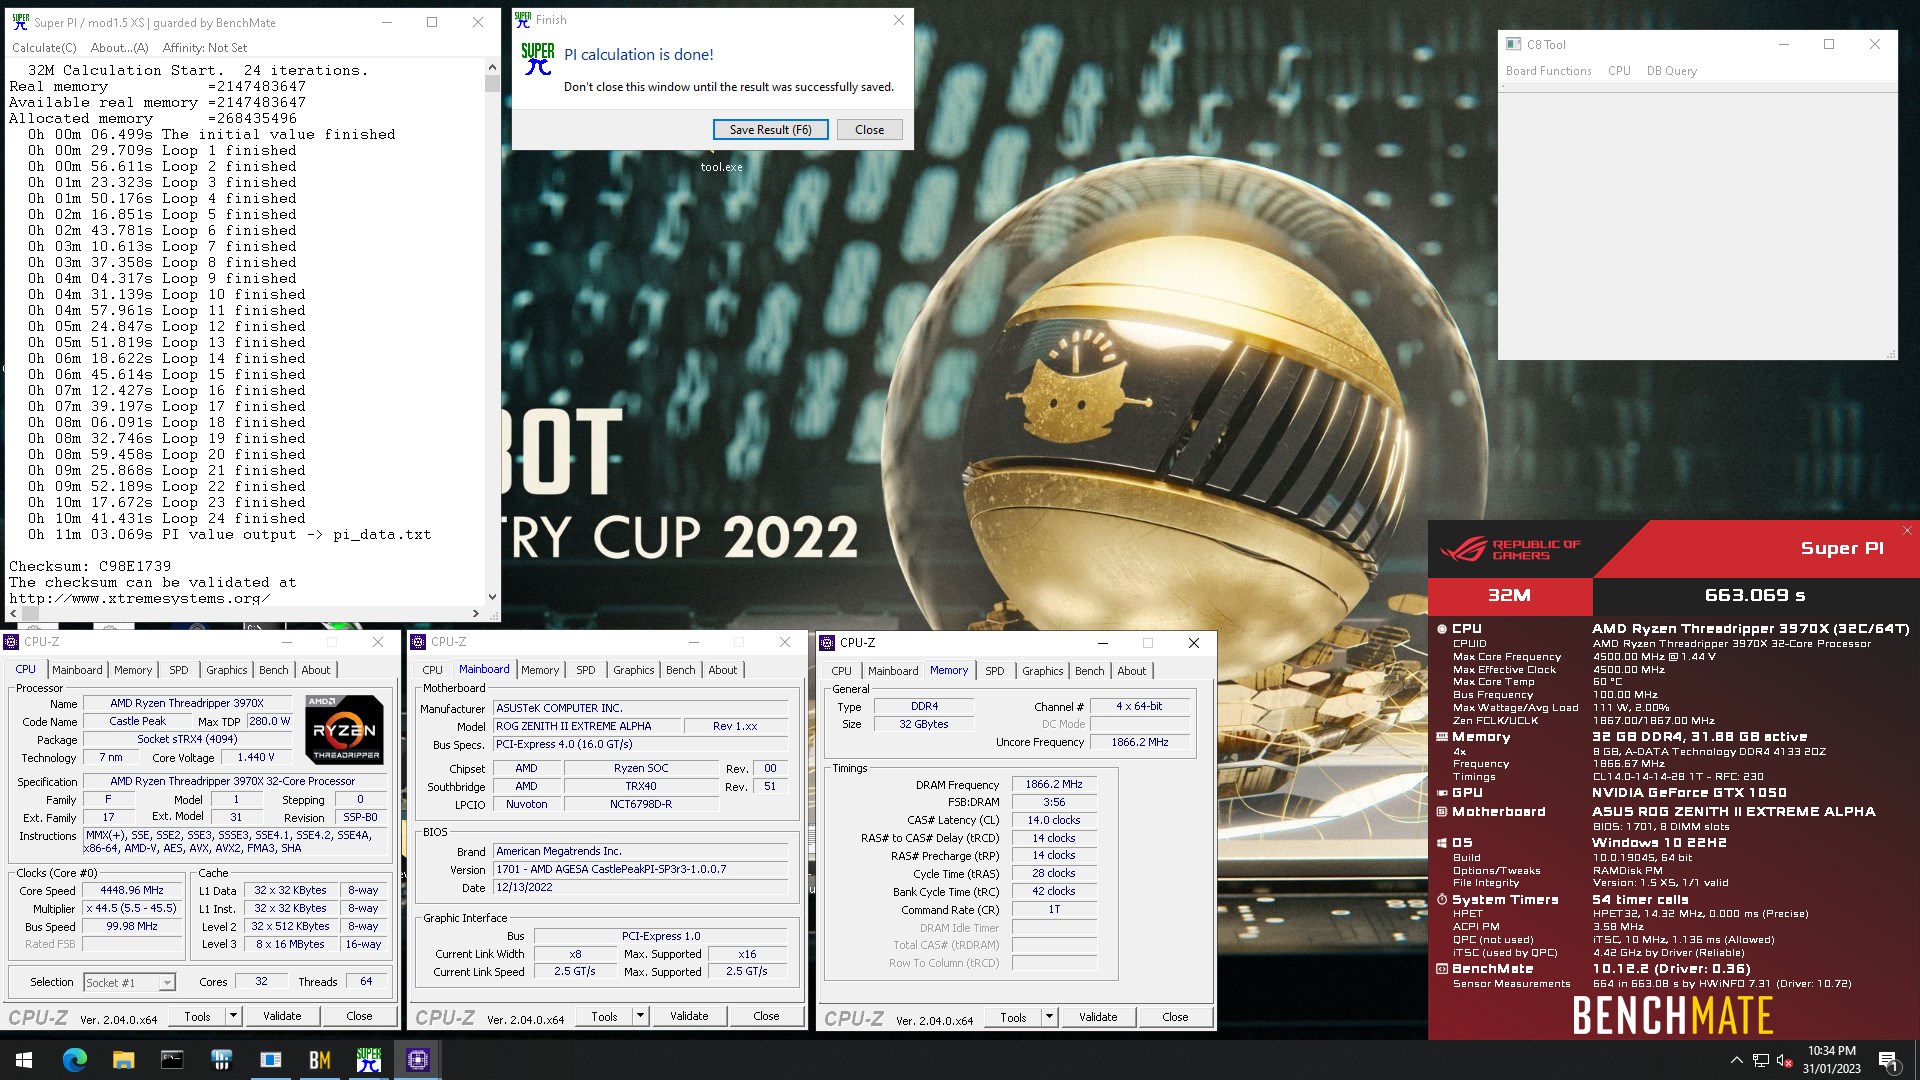Open File Explorer from the taskbar

pos(123,1060)
